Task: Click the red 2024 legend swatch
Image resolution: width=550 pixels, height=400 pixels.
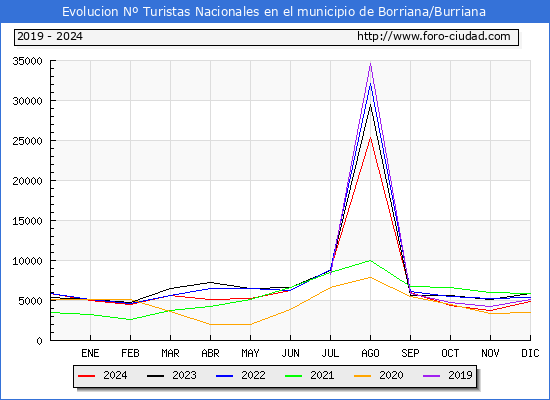Action: [x=86, y=376]
